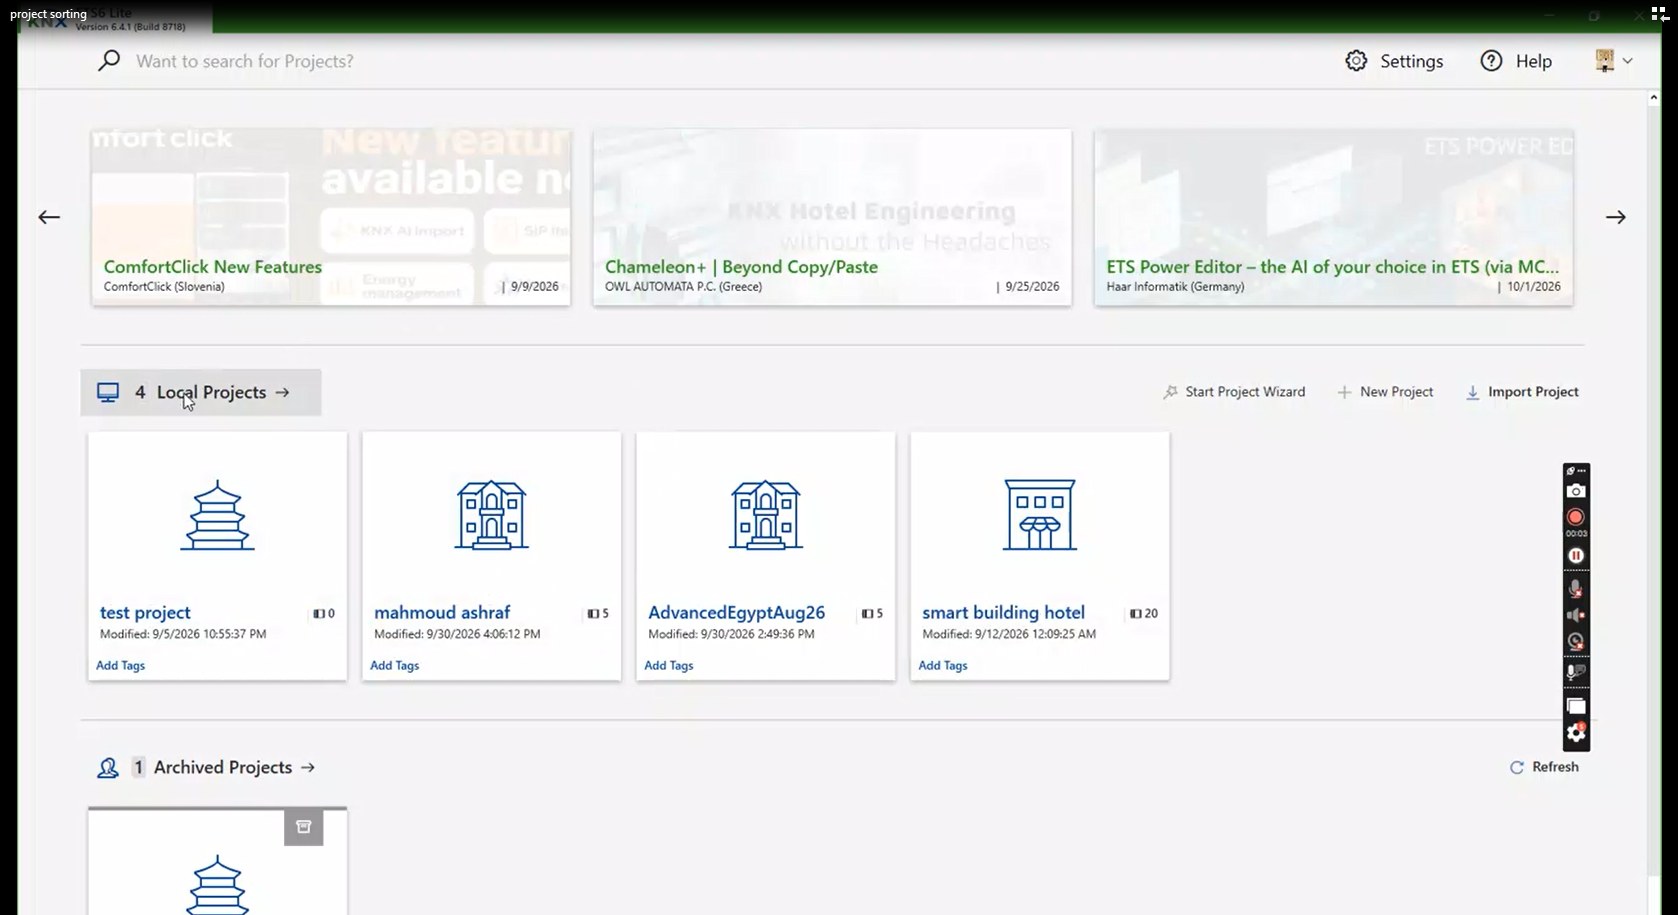Add Tags to smart building hotel

[x=943, y=665]
